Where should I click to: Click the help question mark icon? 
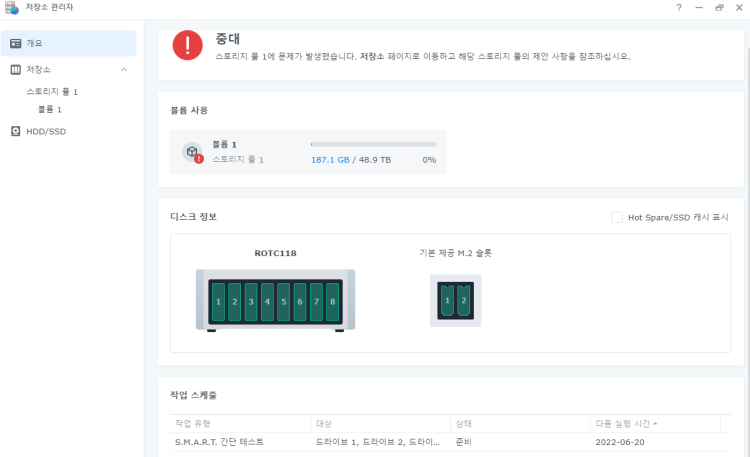(x=679, y=8)
